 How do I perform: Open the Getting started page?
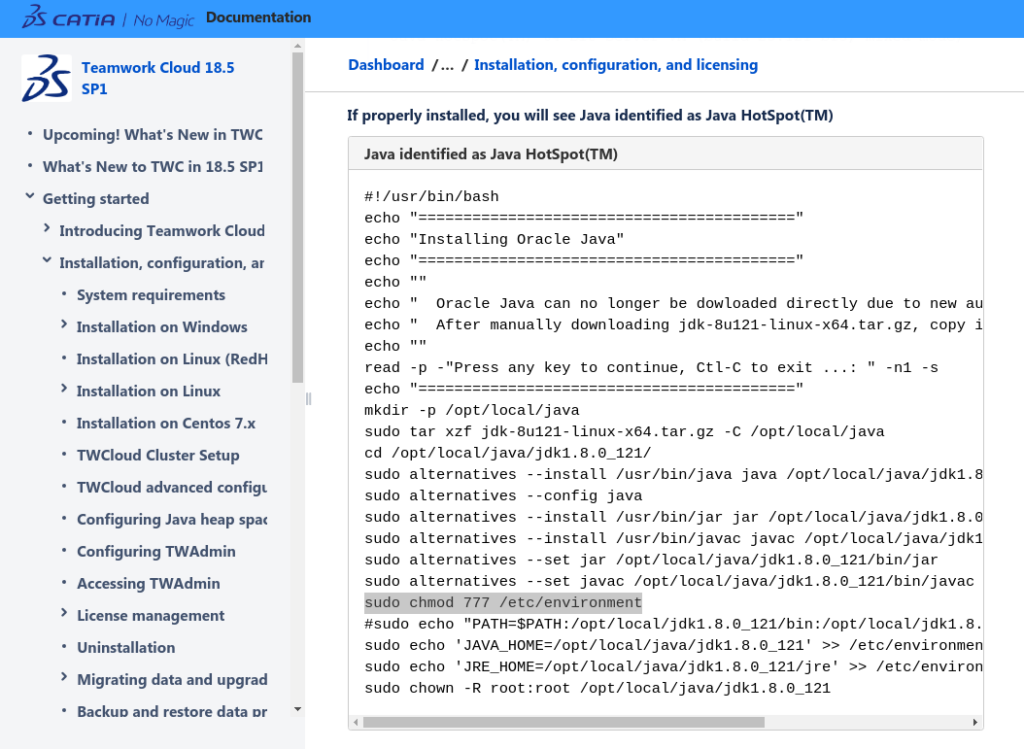(x=96, y=199)
